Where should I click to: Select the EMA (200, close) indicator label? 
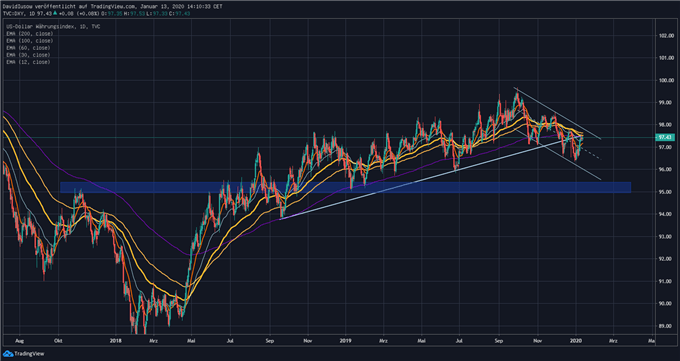click(30, 34)
